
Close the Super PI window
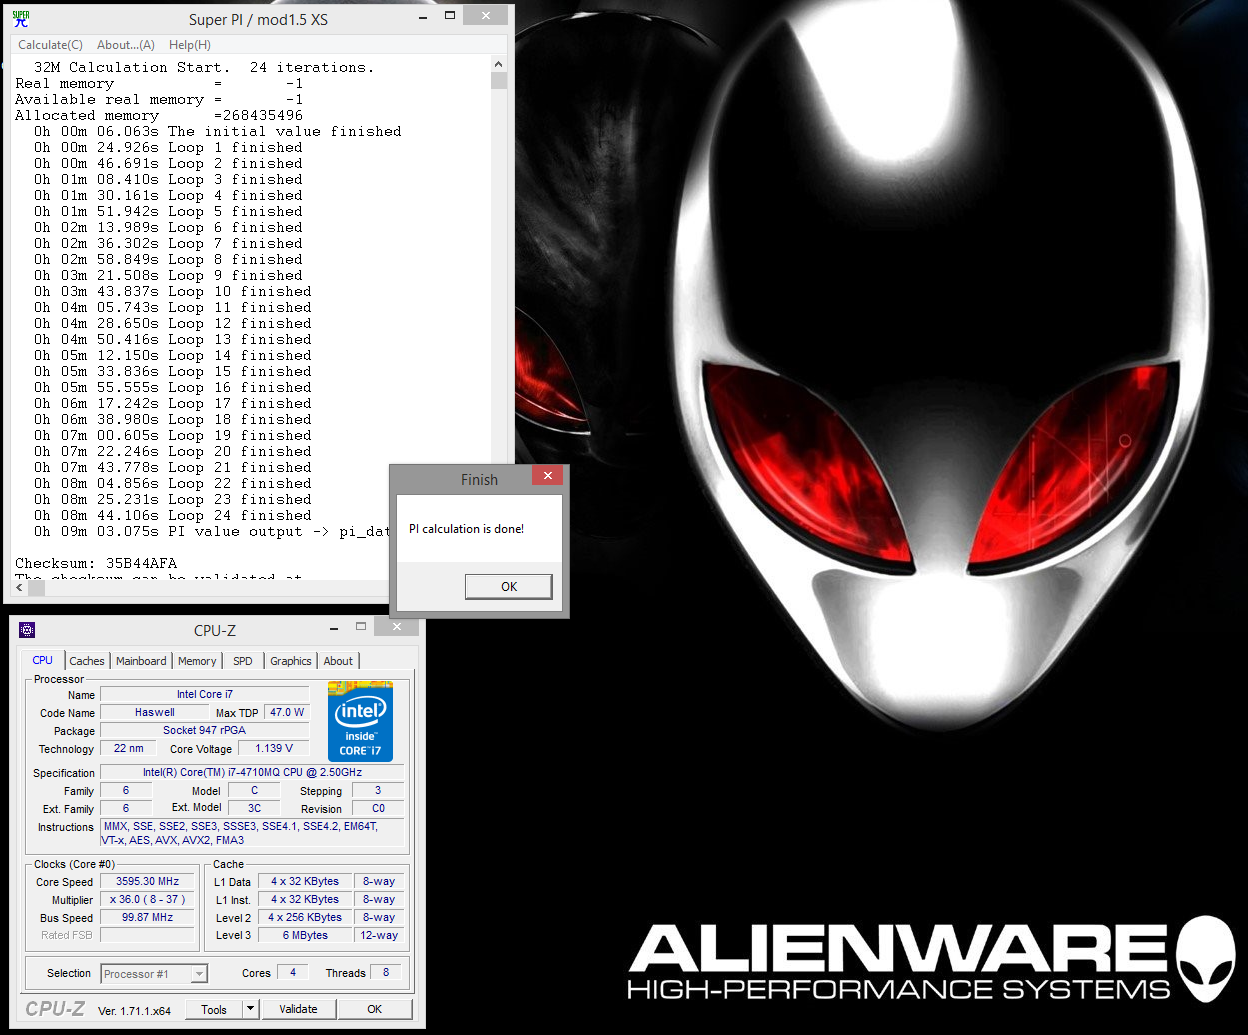(x=486, y=15)
